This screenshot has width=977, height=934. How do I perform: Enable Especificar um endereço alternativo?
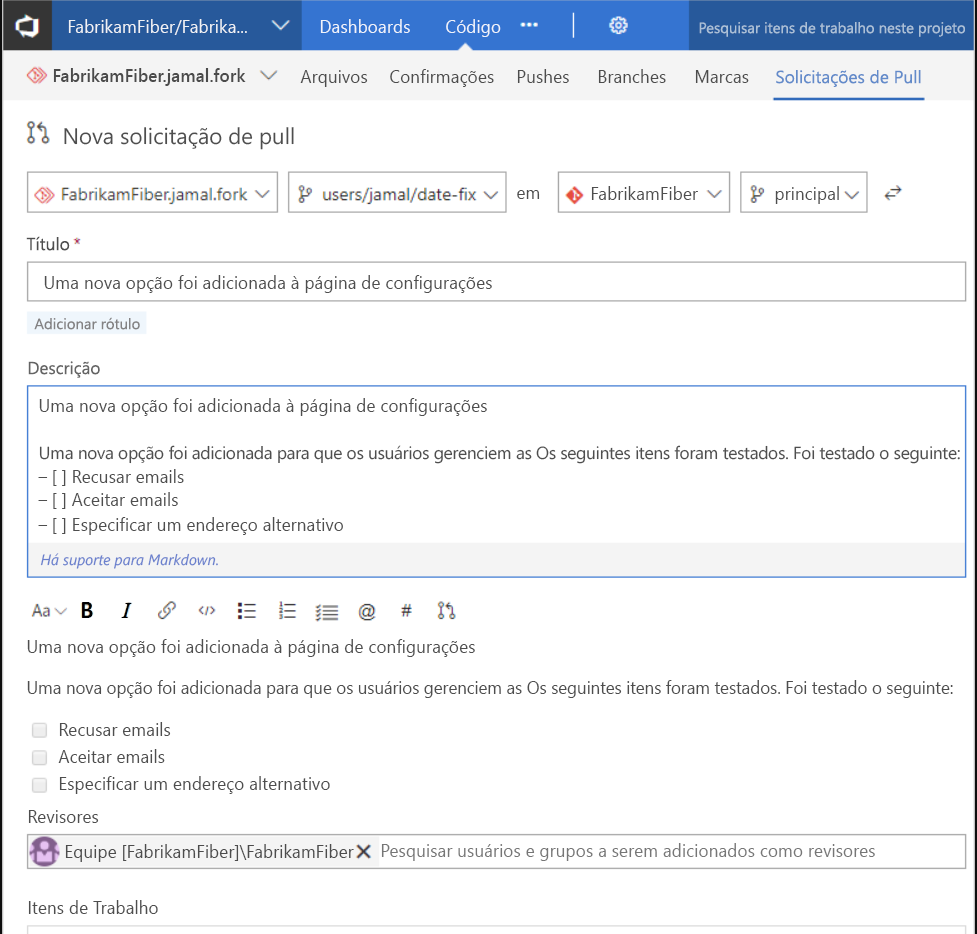(x=39, y=784)
